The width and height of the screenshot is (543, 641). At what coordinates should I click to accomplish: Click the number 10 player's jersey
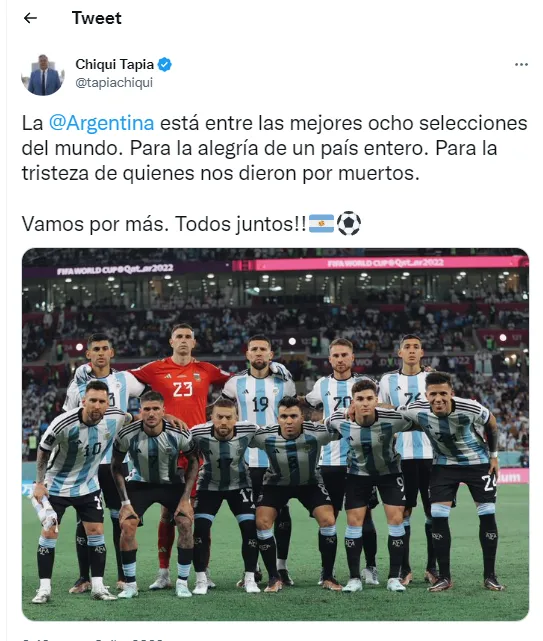pyautogui.click(x=82, y=452)
